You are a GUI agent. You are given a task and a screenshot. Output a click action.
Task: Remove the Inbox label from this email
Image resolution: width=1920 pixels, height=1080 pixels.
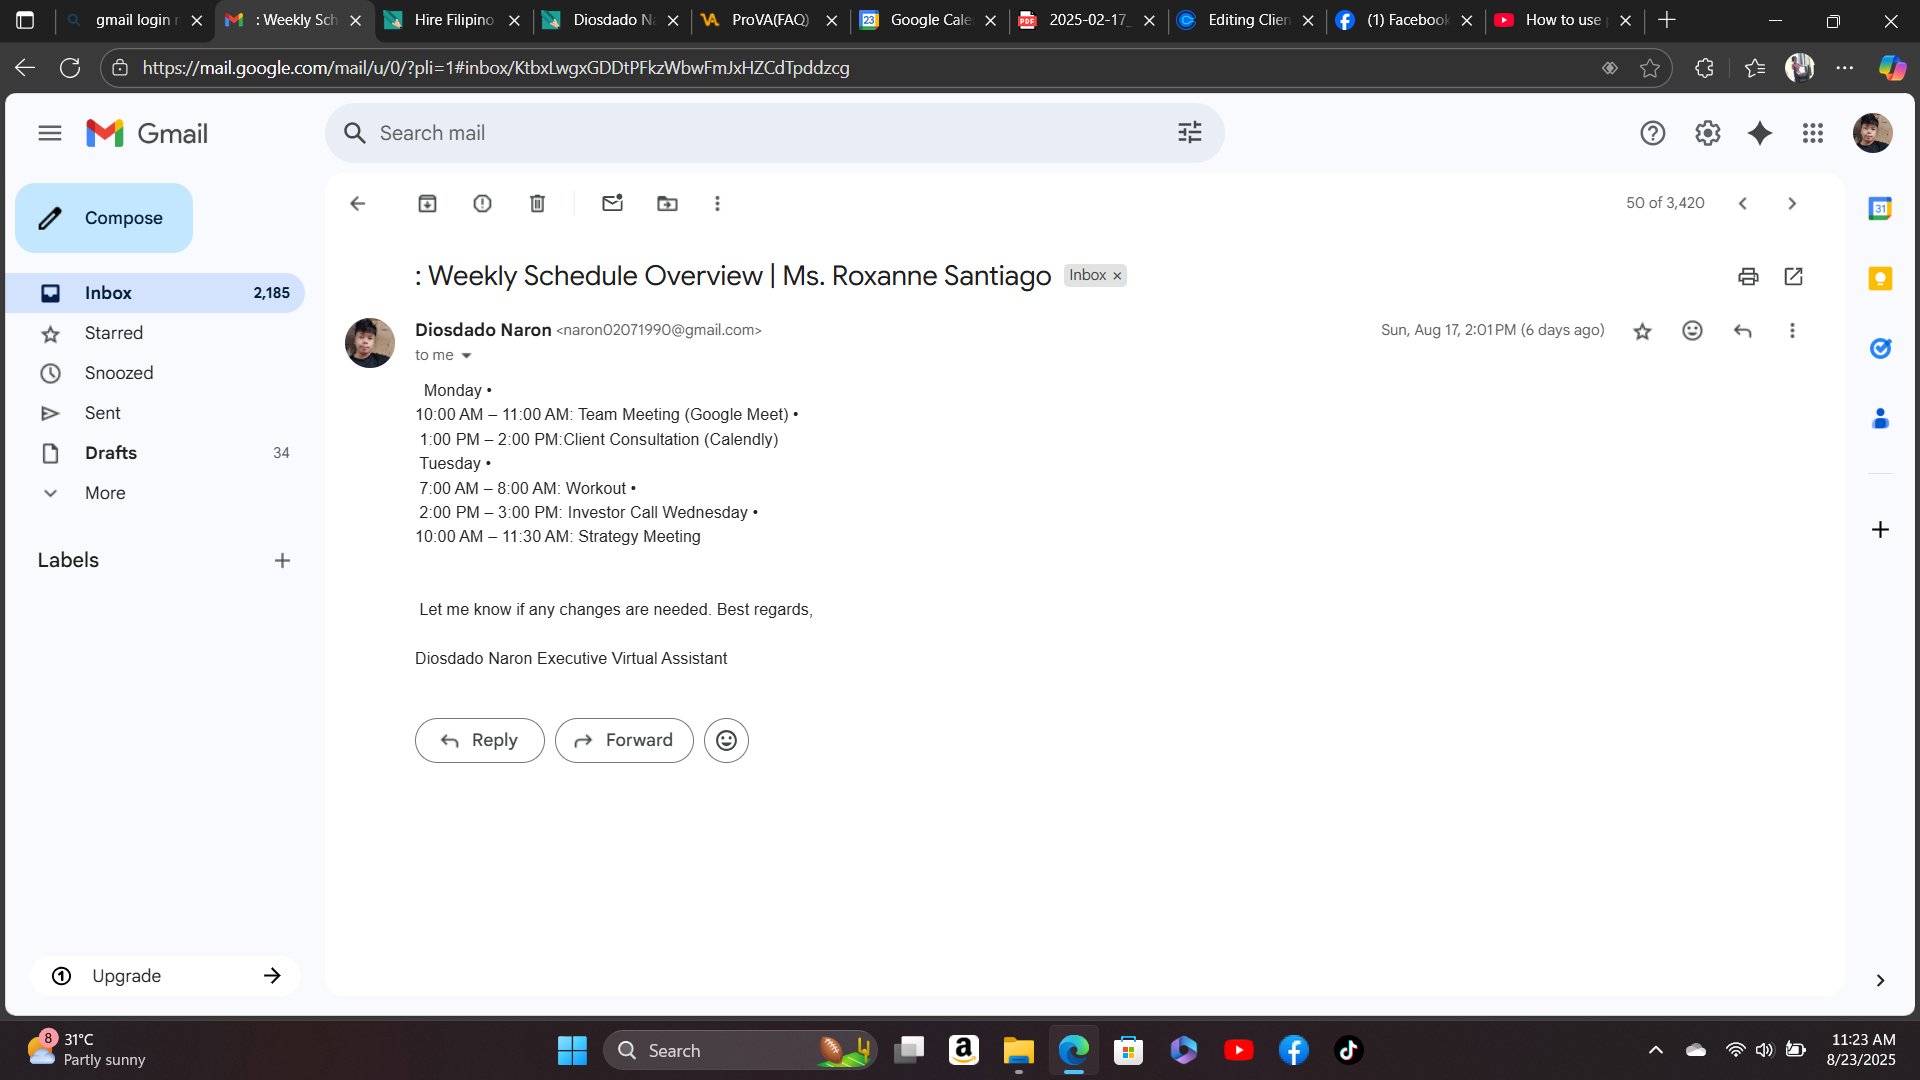[x=1118, y=276]
